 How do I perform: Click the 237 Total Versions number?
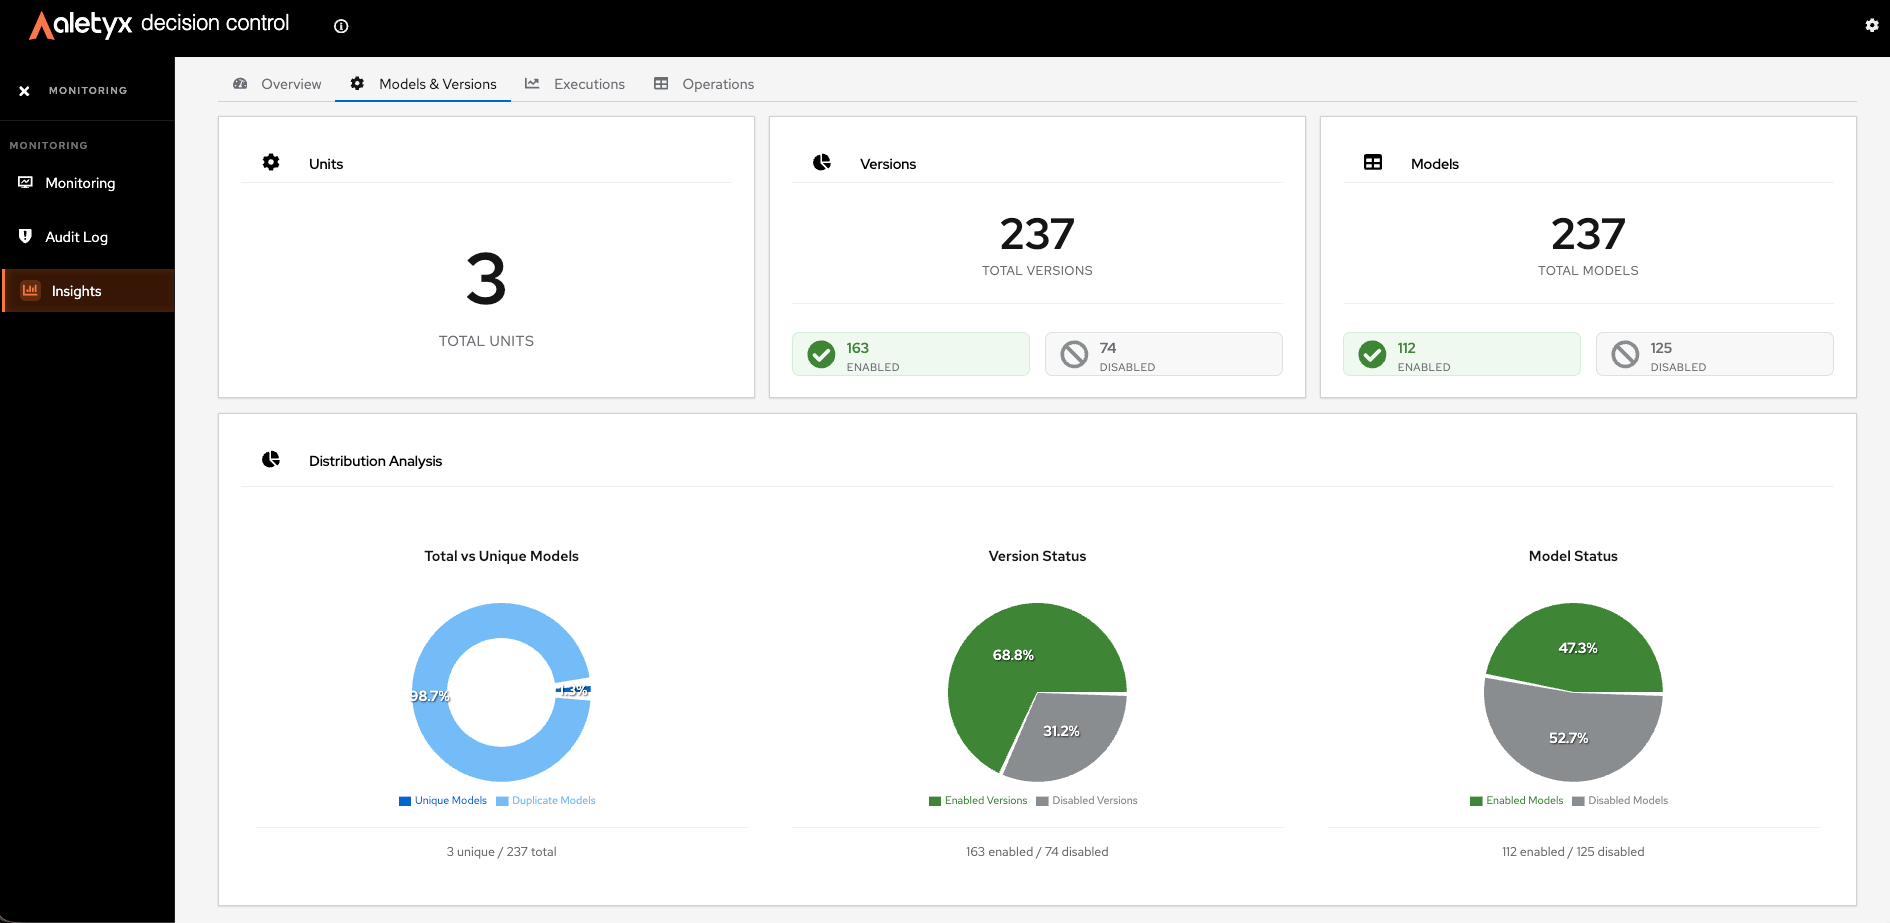click(x=1037, y=234)
